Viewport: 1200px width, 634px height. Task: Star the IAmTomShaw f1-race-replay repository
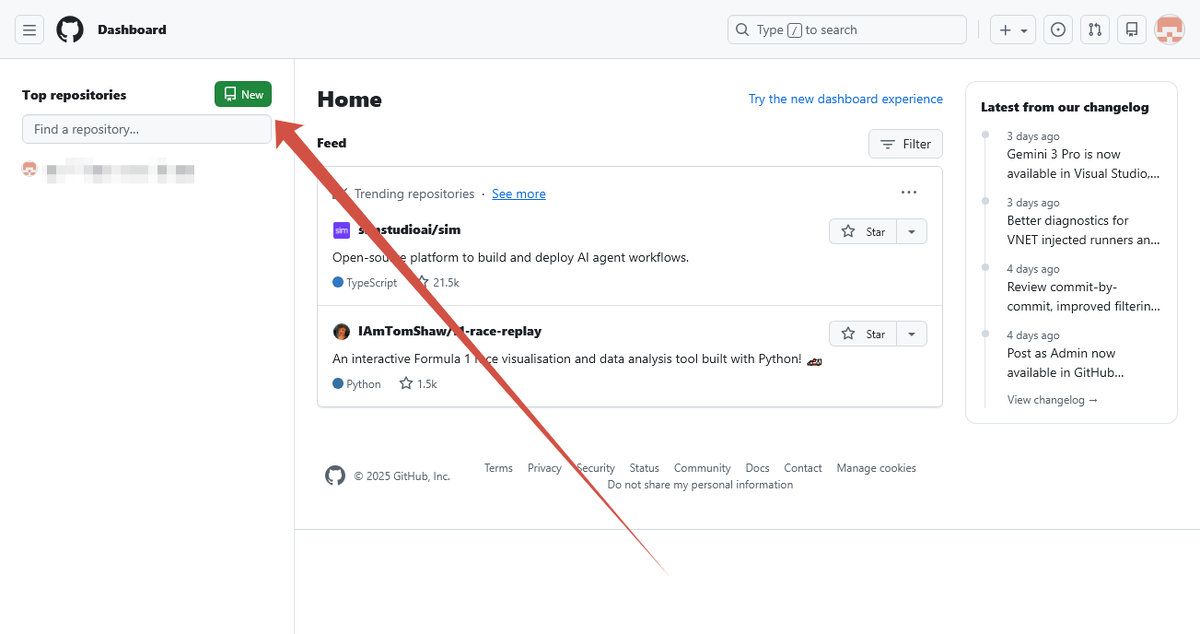click(863, 333)
